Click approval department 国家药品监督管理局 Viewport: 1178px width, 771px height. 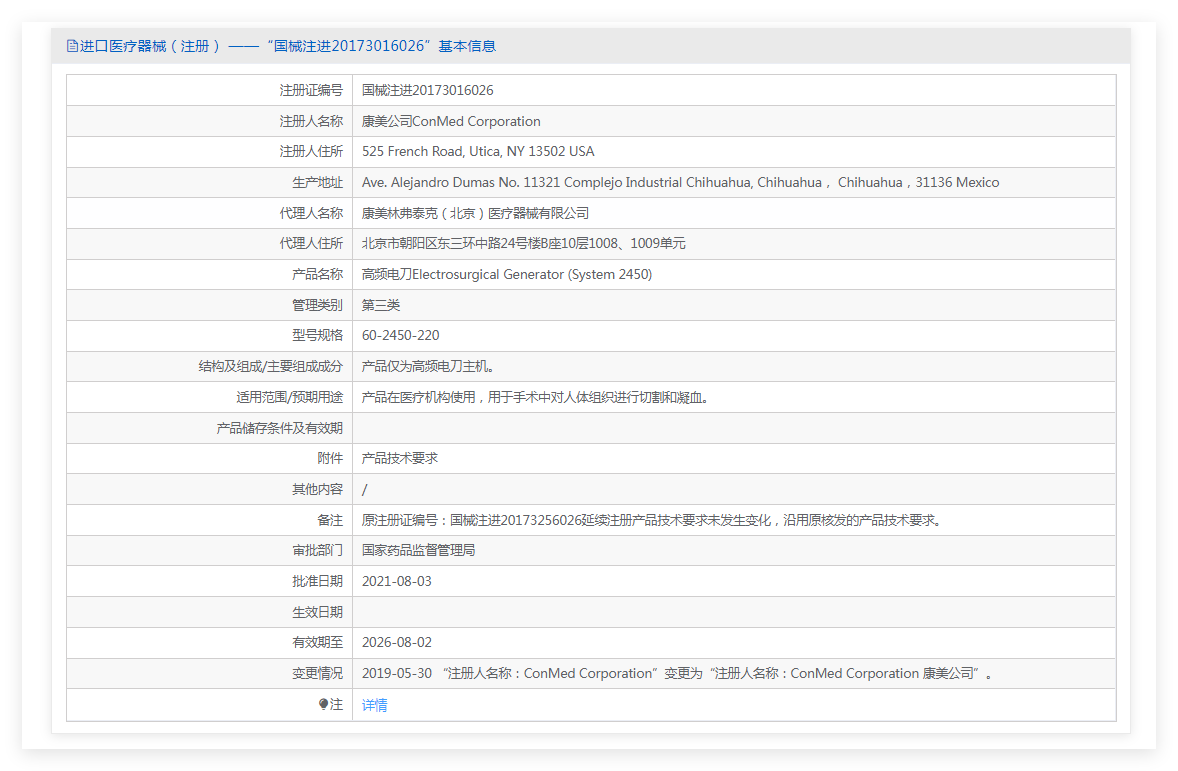point(418,551)
